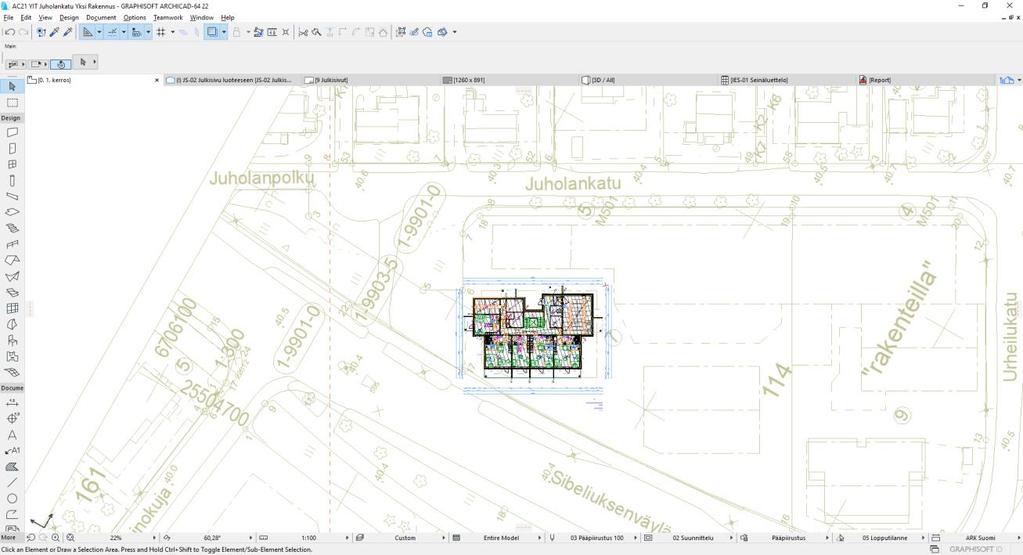Select the Stair tool
1023x555 pixels.
click(x=12, y=228)
